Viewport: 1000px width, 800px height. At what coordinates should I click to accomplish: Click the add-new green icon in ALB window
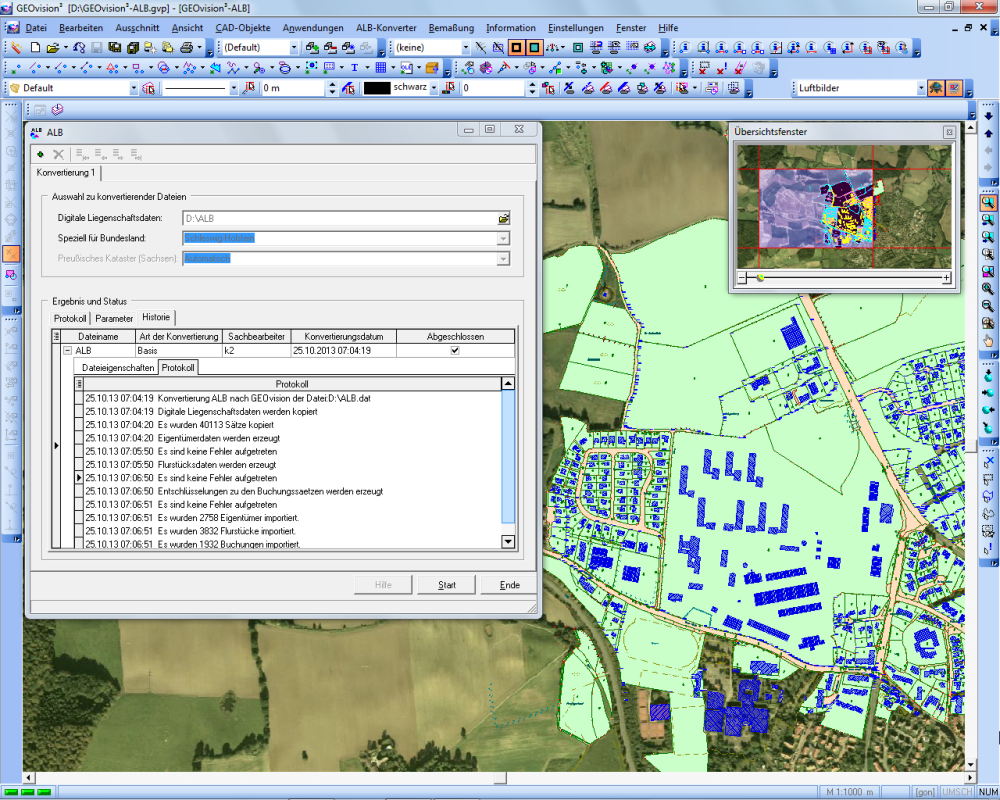pos(41,154)
